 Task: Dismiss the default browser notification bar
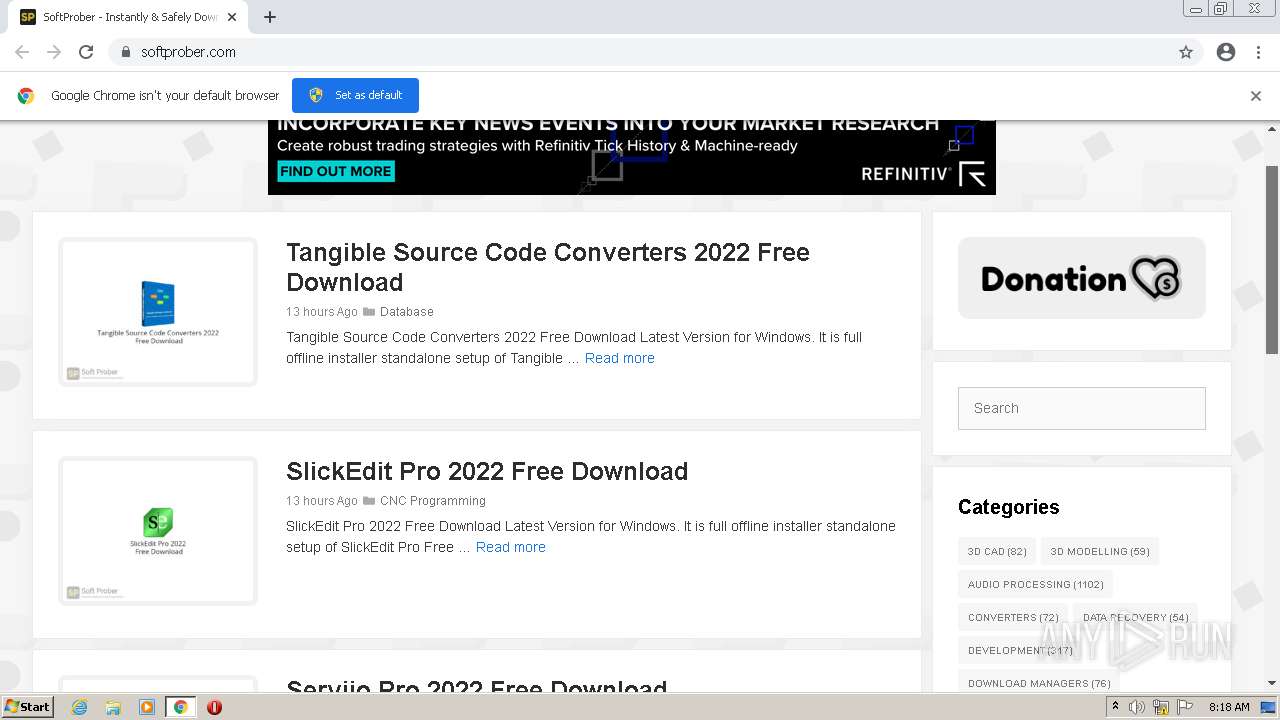tap(1256, 96)
